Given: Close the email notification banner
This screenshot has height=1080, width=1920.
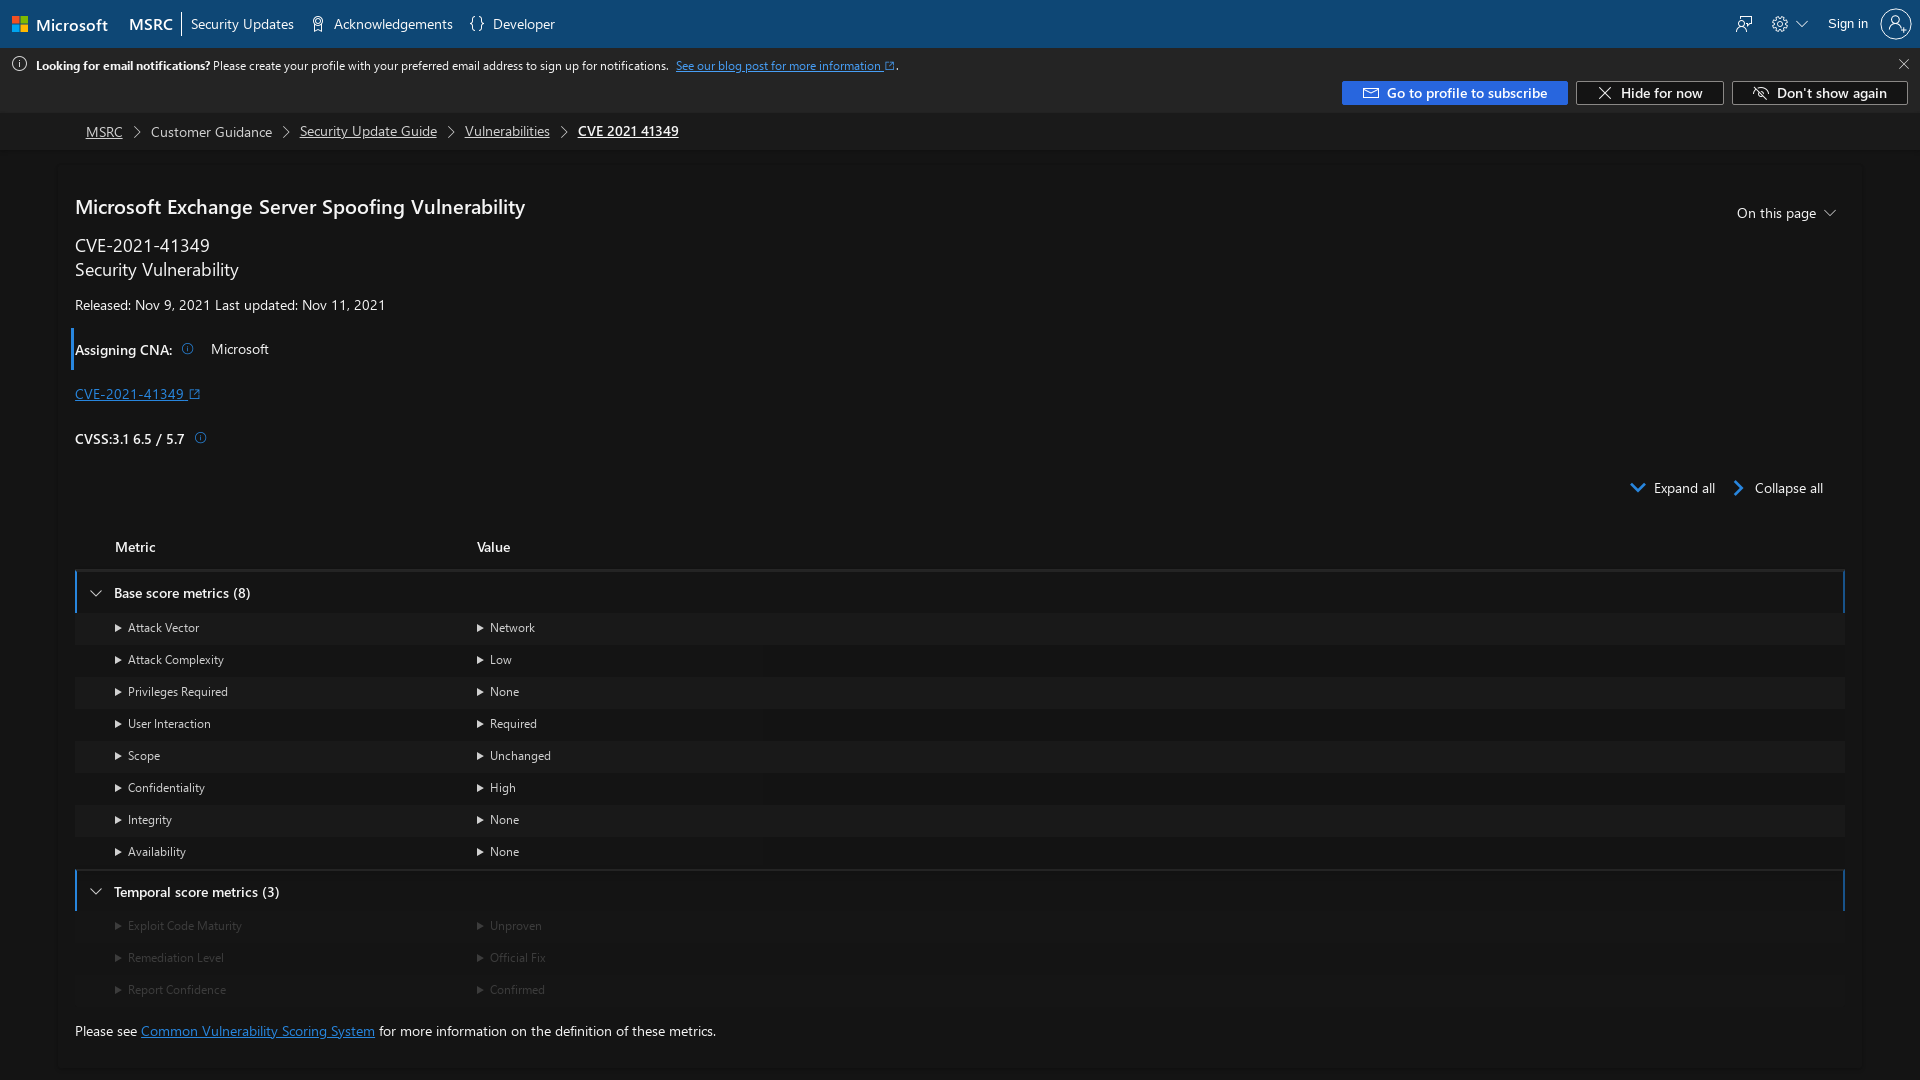Looking at the screenshot, I should click(1903, 64).
